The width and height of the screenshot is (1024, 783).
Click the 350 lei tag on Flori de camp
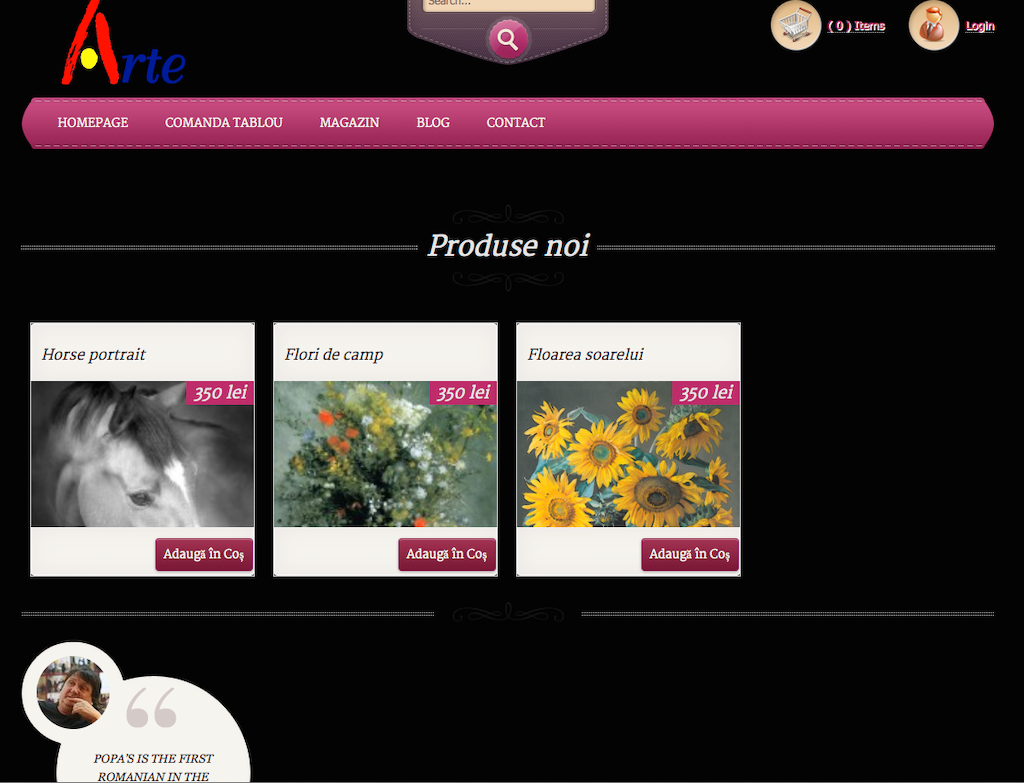463,392
